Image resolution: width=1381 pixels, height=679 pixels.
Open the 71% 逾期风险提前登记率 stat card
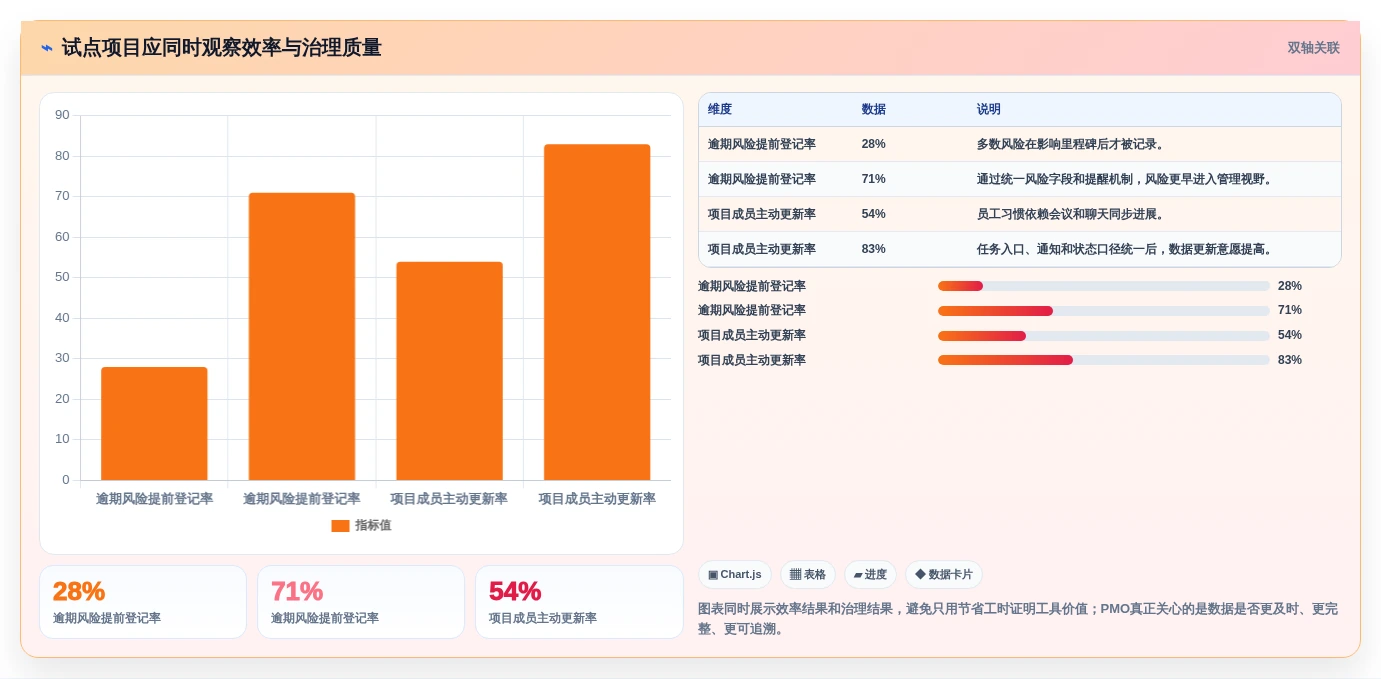tap(361, 602)
